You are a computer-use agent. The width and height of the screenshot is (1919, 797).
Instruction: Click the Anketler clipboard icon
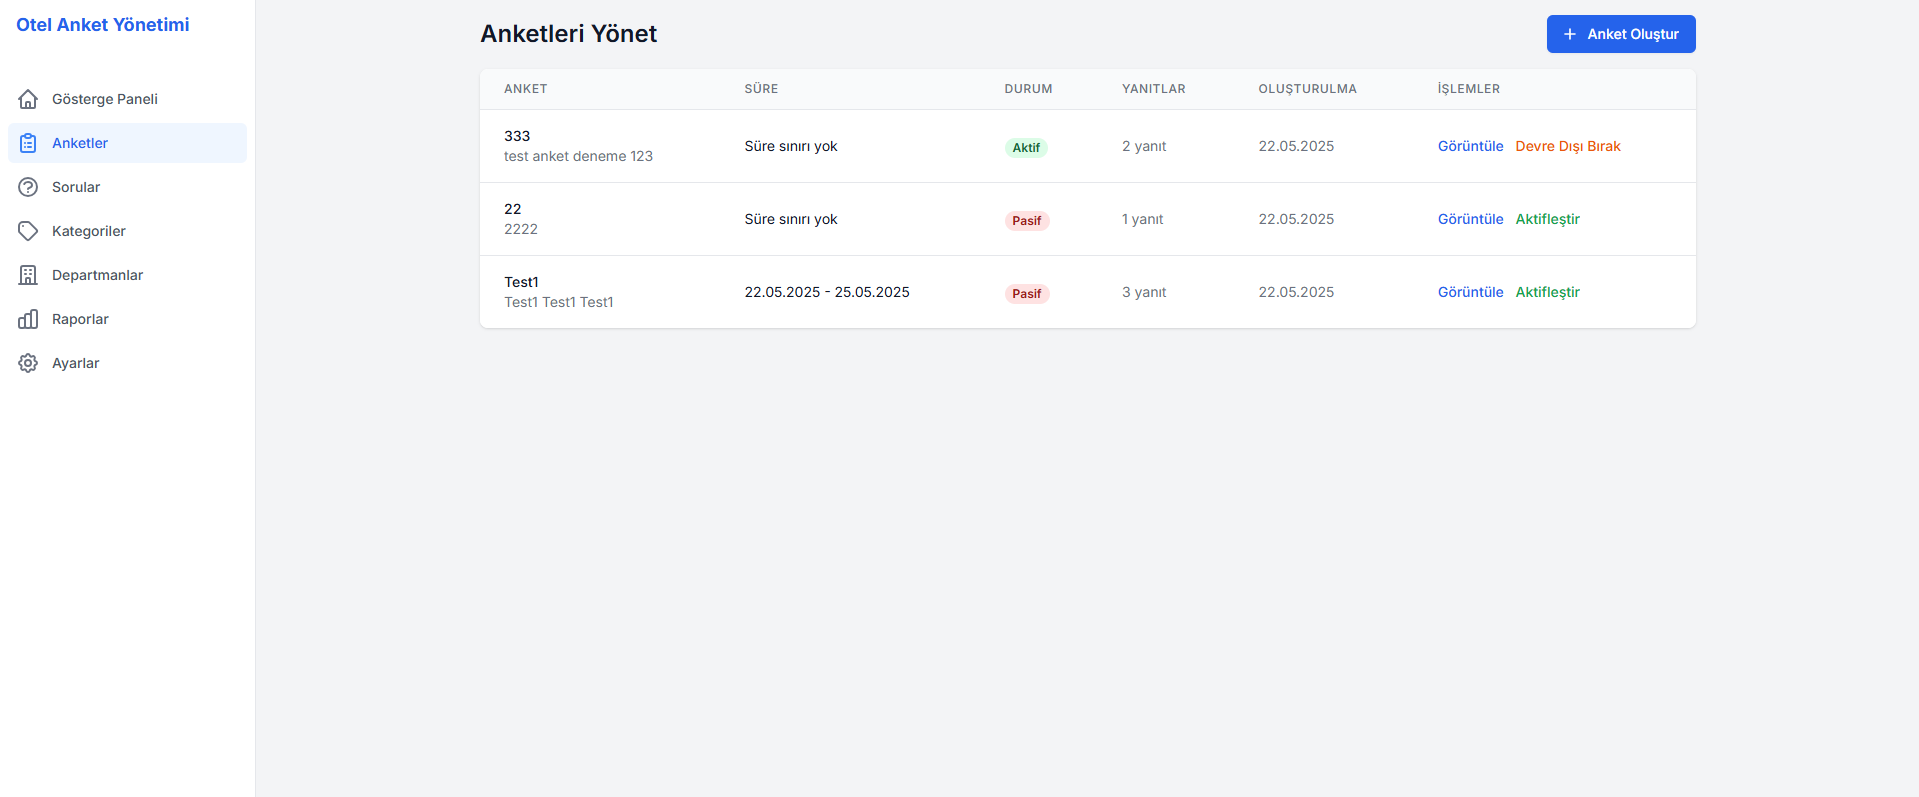point(28,143)
